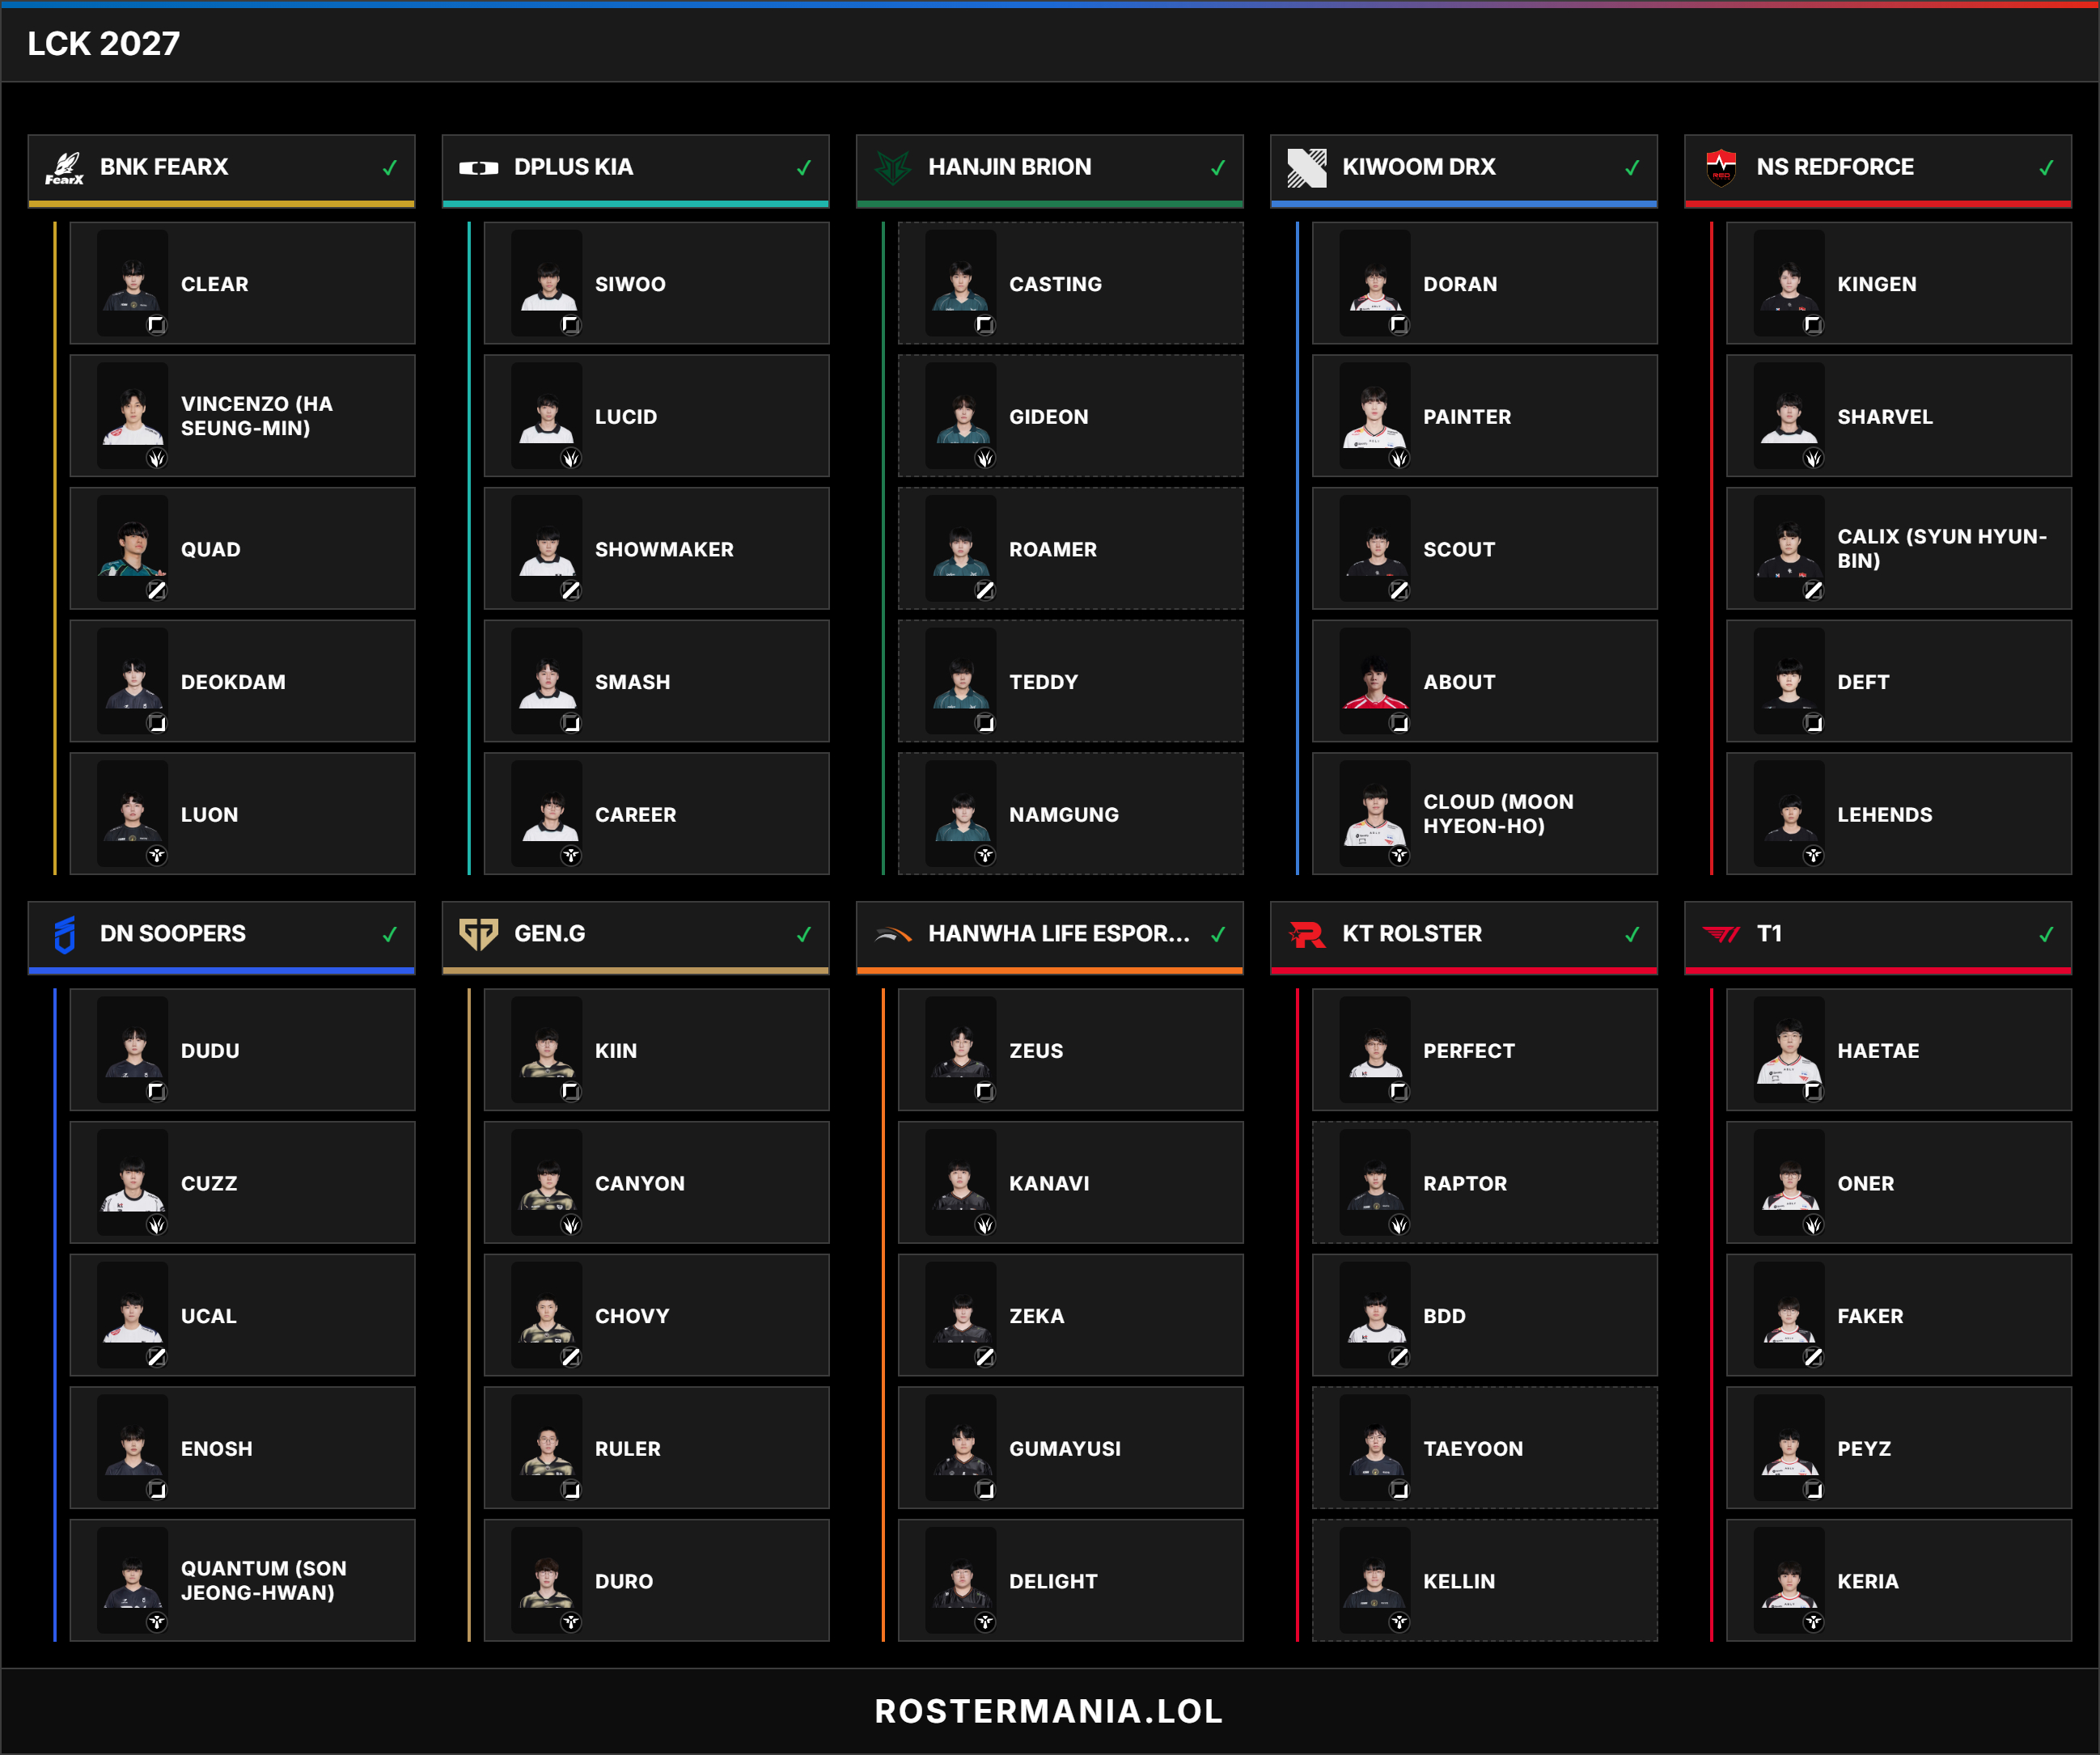Select the KT Rolster team header name

click(1411, 934)
